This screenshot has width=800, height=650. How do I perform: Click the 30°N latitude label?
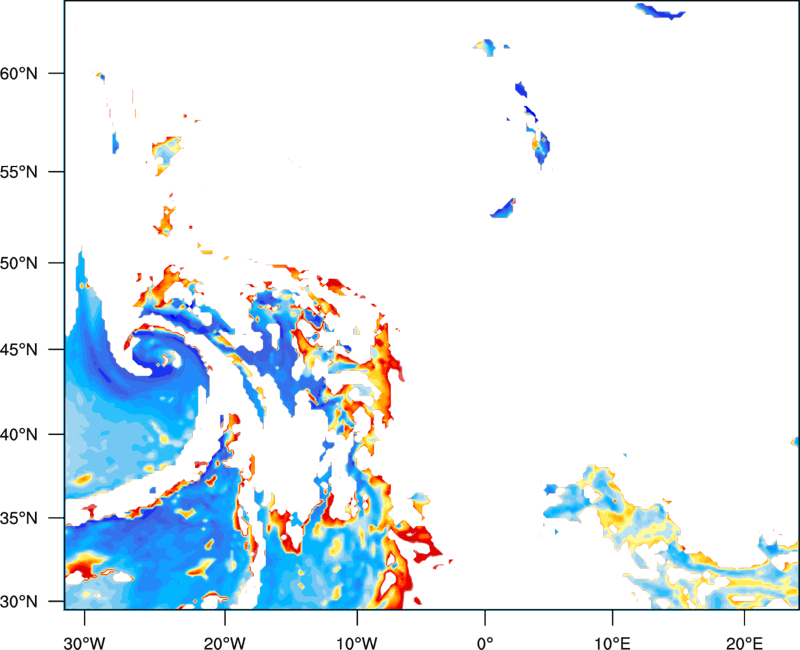pyautogui.click(x=19, y=602)
